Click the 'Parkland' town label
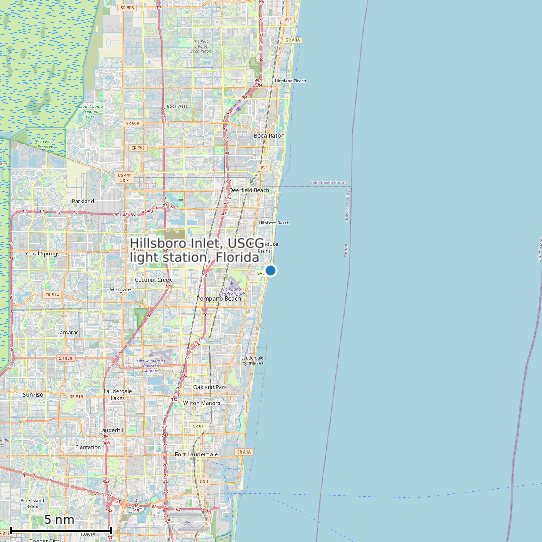 [x=83, y=201]
